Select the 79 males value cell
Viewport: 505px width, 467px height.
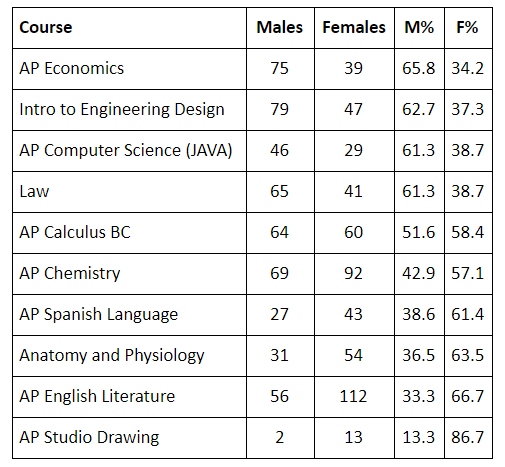(280, 110)
